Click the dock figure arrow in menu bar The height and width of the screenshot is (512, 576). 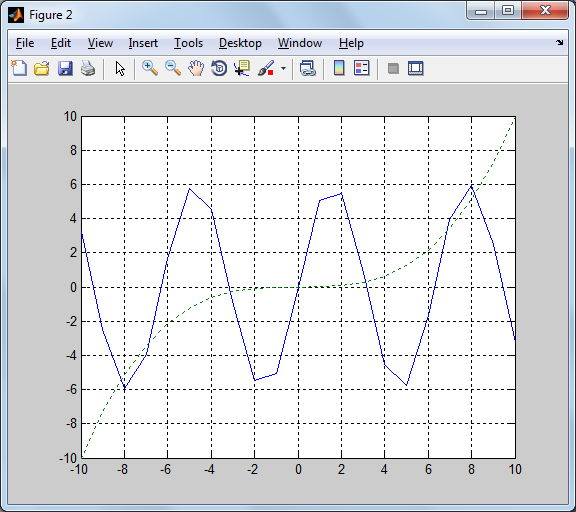coord(559,43)
